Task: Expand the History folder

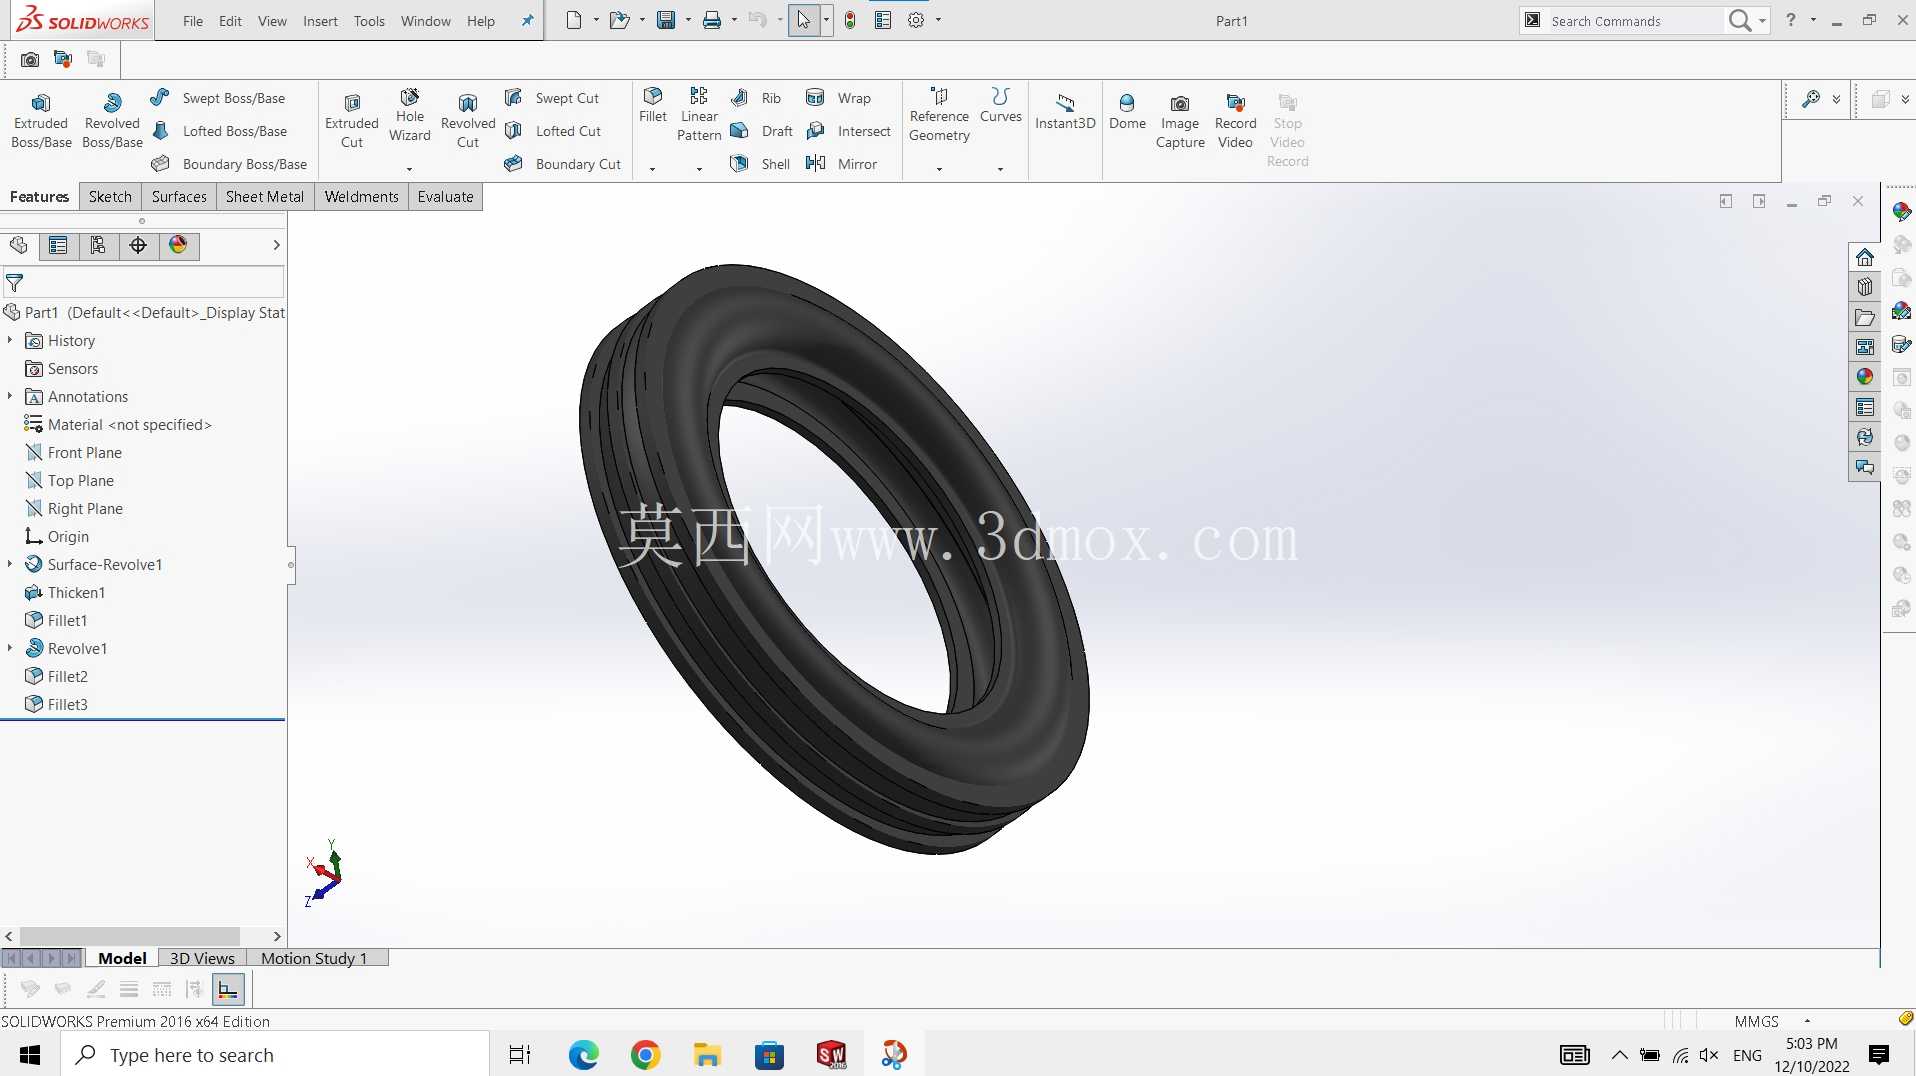Action: 10,341
